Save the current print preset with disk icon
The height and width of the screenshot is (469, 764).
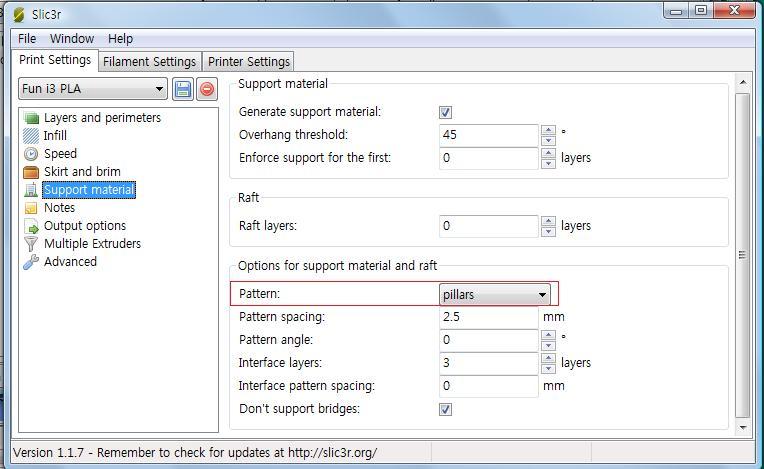pyautogui.click(x=183, y=89)
